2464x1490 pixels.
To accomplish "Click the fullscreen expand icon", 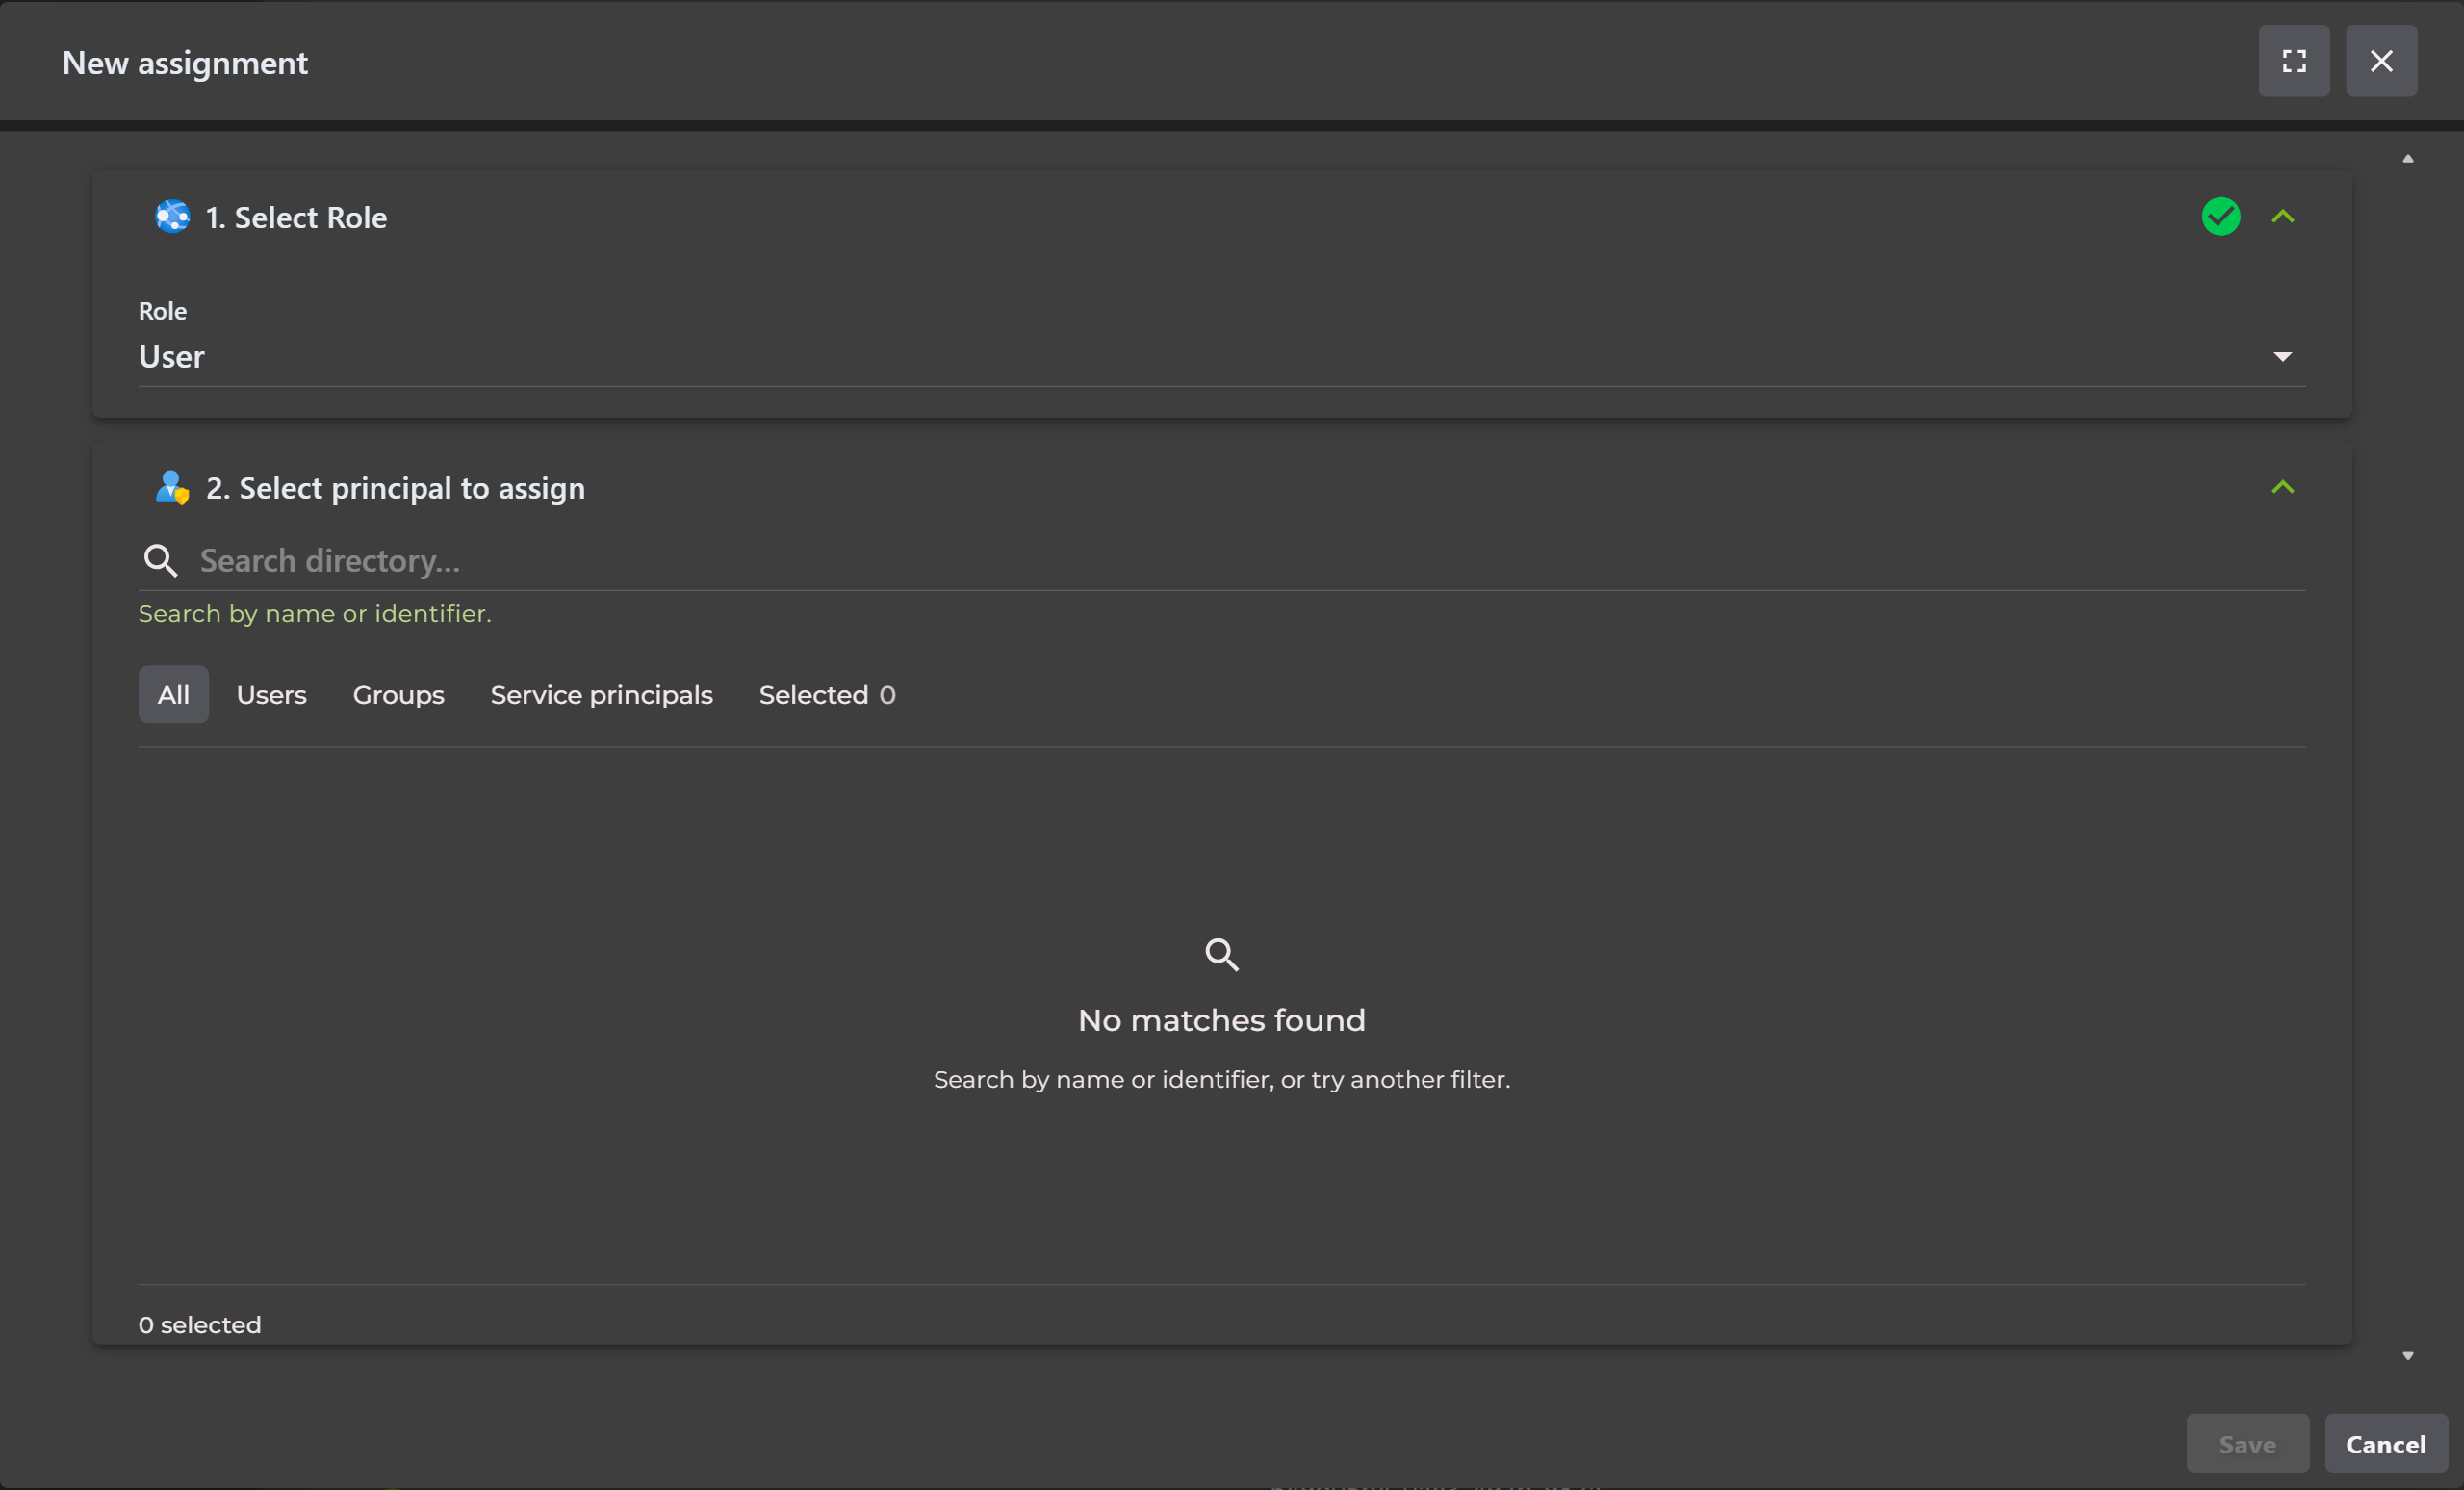I will click(2293, 61).
